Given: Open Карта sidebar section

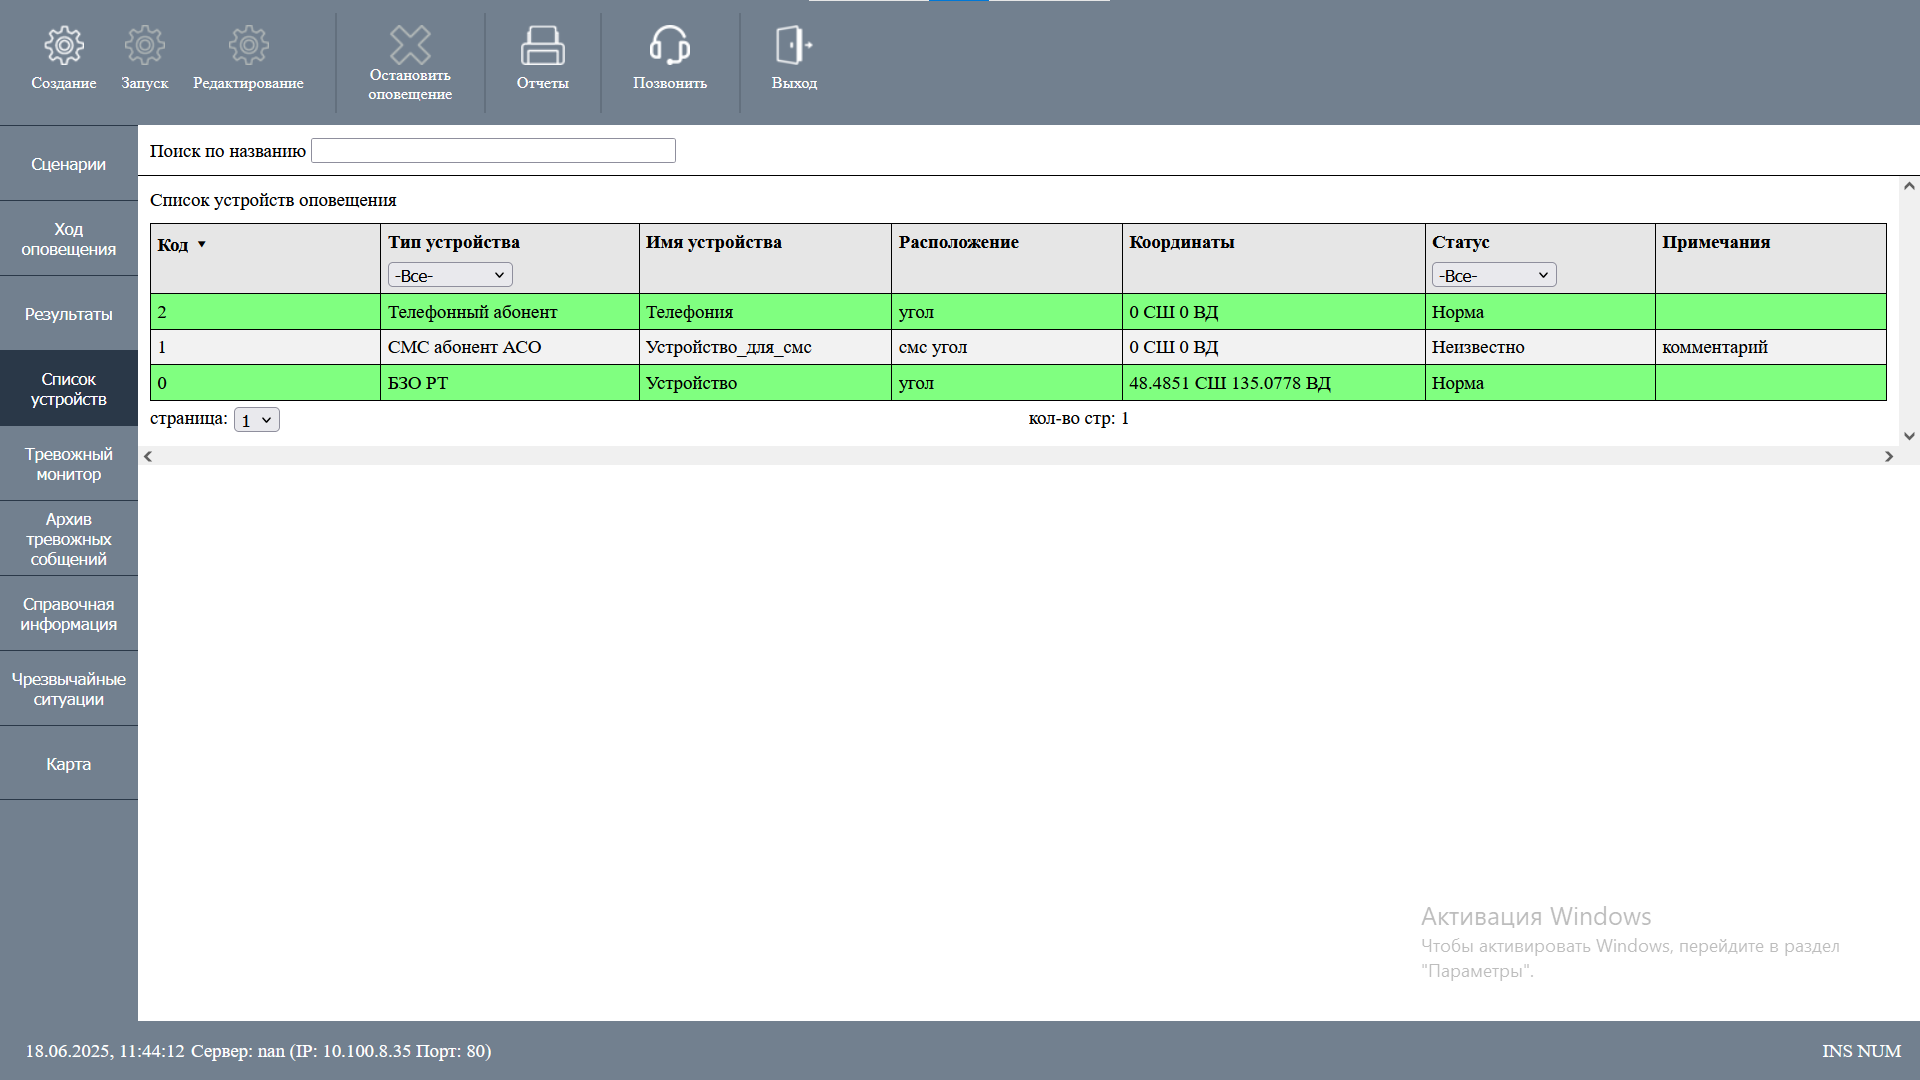Looking at the screenshot, I should tap(69, 764).
